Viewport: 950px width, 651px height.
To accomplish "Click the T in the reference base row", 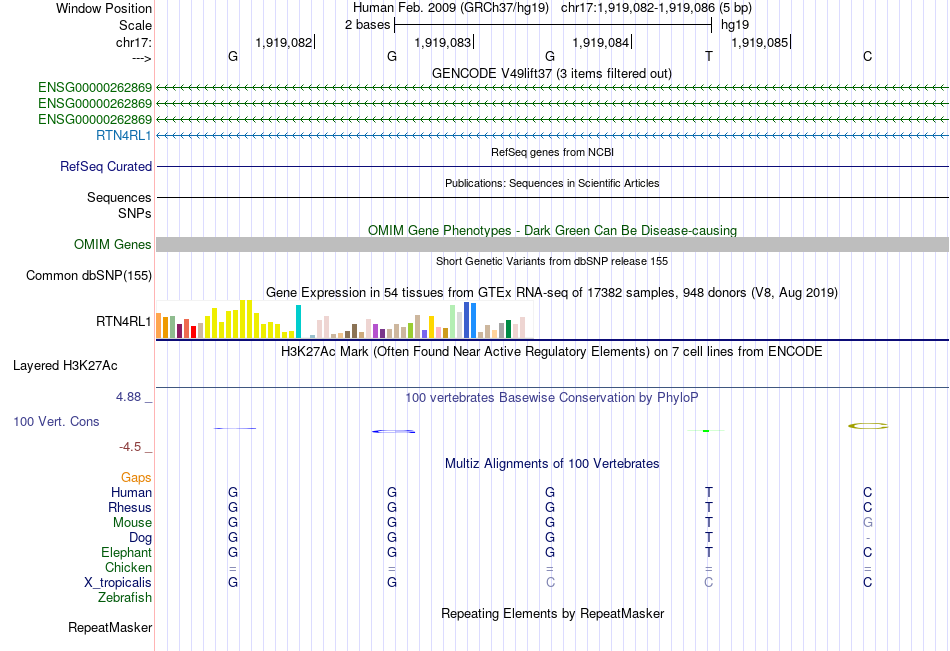I will [x=709, y=56].
